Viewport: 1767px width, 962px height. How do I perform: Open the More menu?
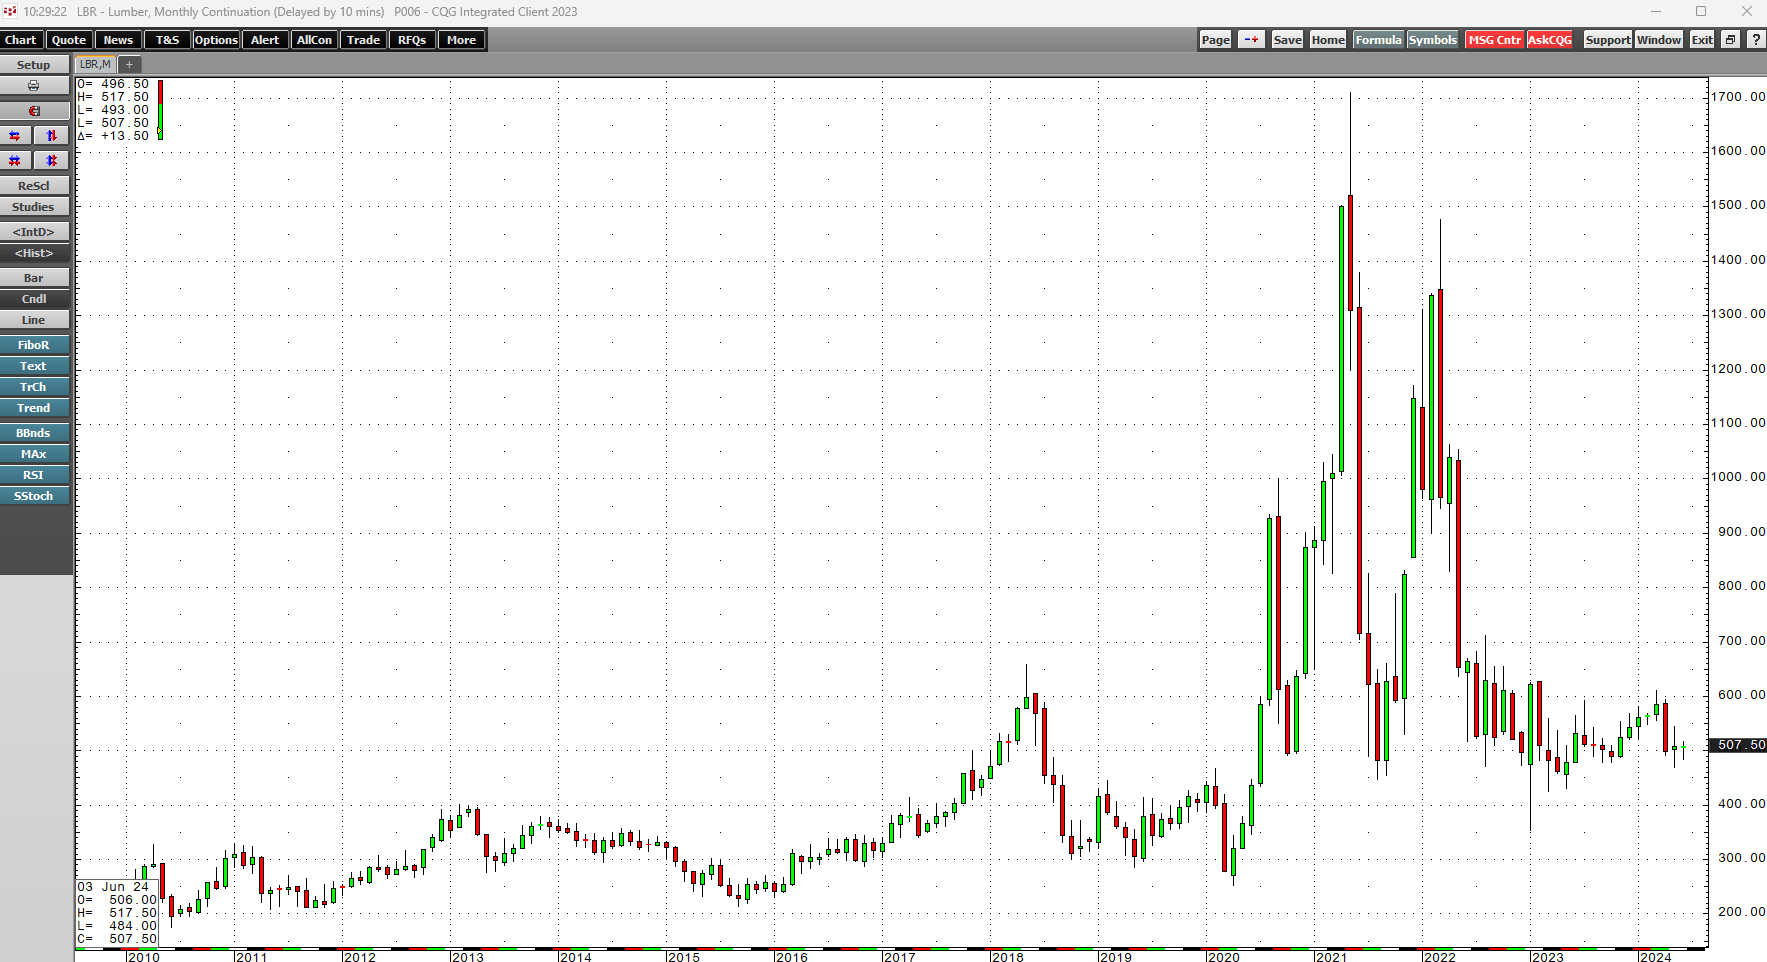tap(461, 39)
